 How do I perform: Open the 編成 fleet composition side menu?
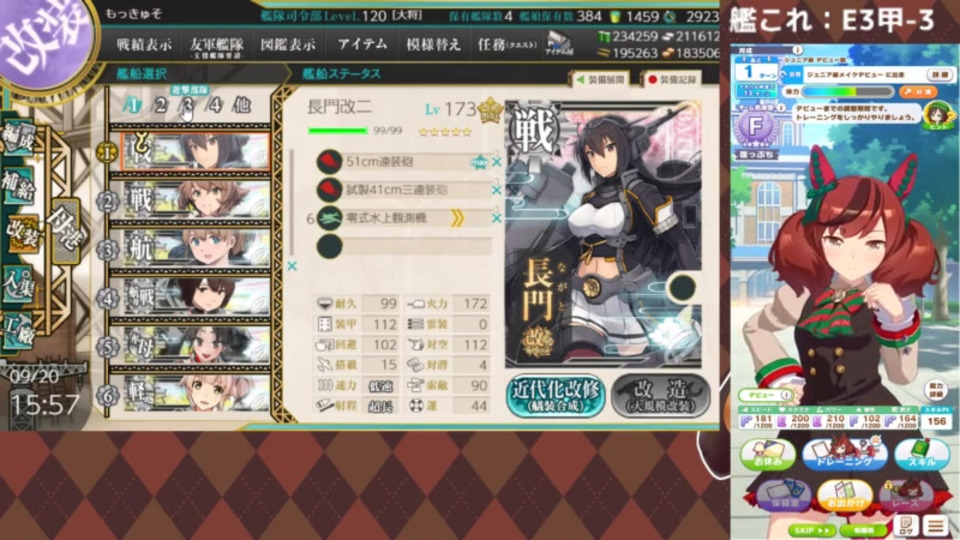pos(18,138)
